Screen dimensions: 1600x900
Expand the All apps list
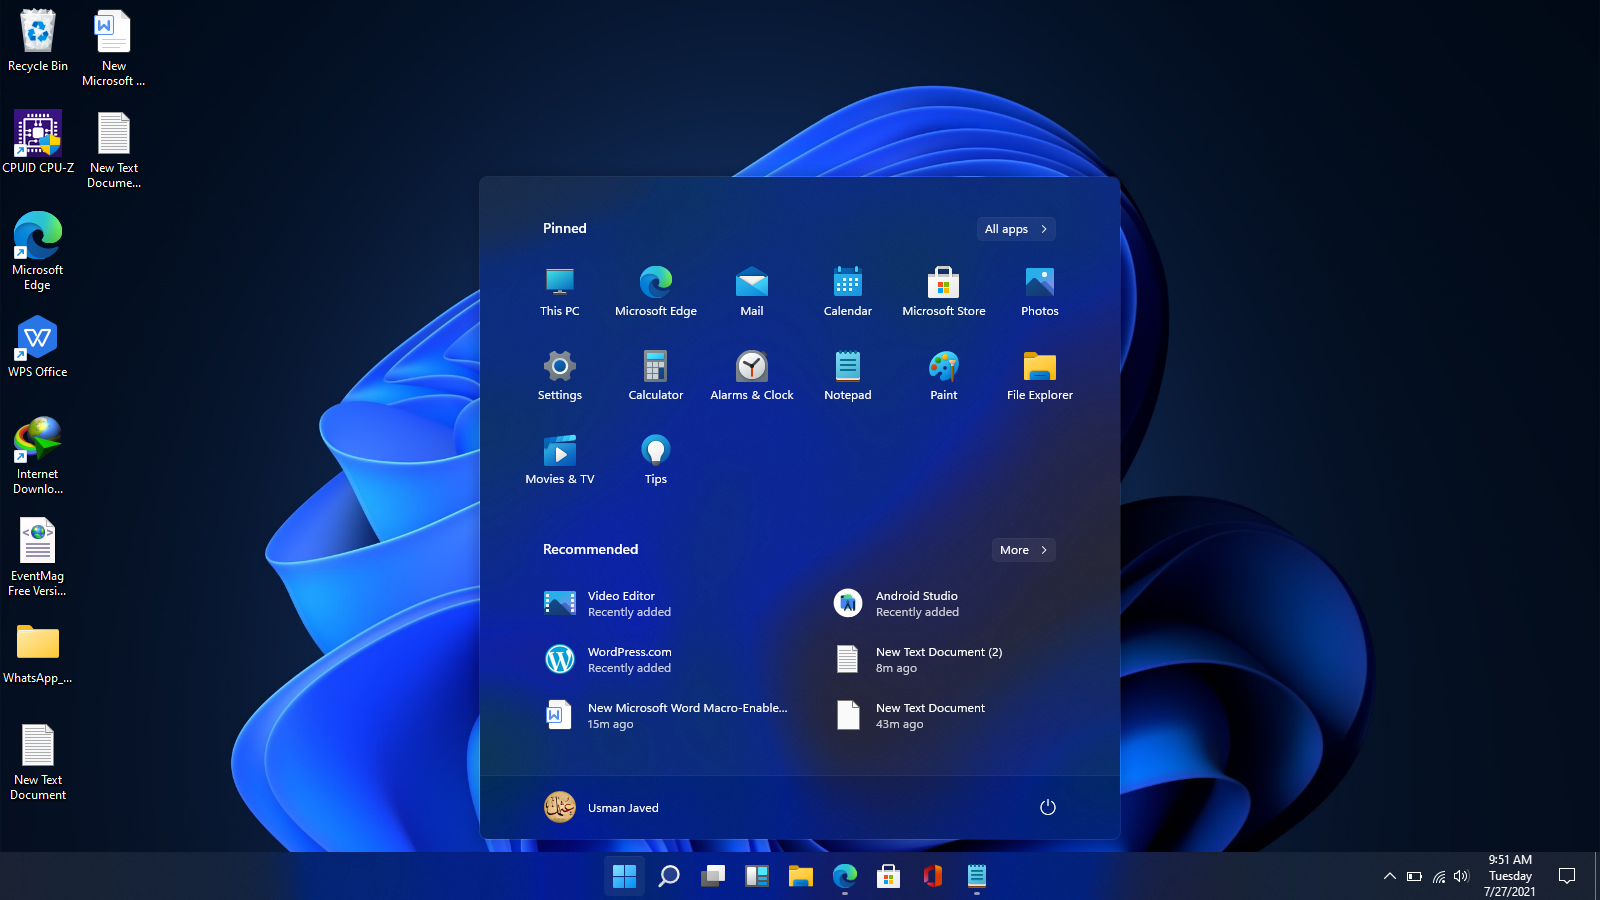click(1016, 229)
